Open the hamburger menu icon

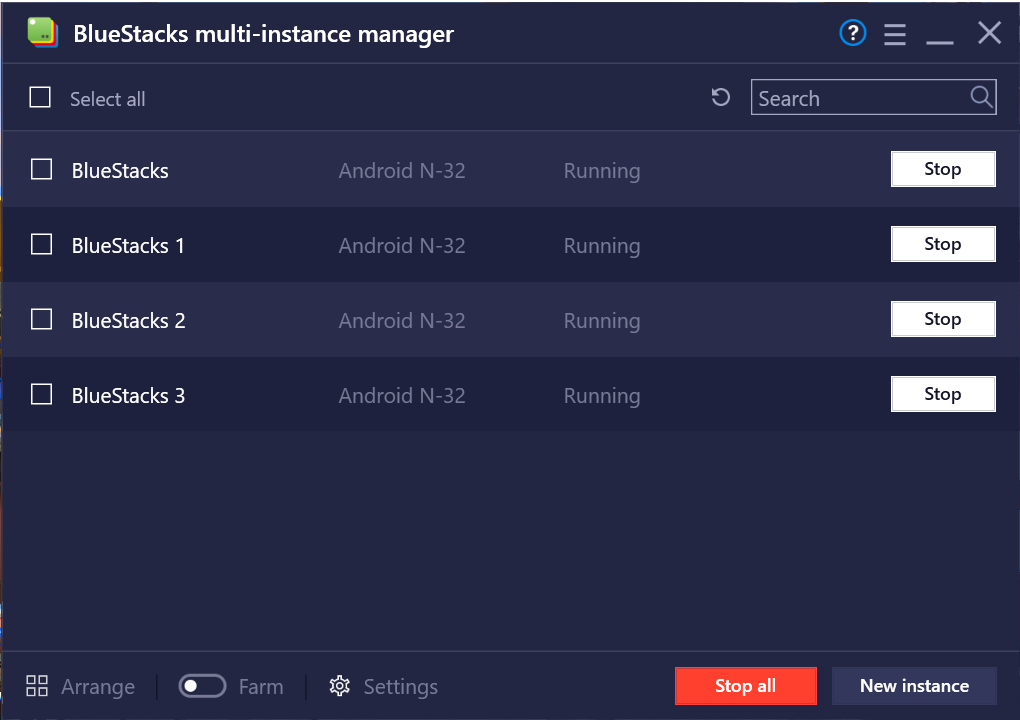pyautogui.click(x=894, y=34)
